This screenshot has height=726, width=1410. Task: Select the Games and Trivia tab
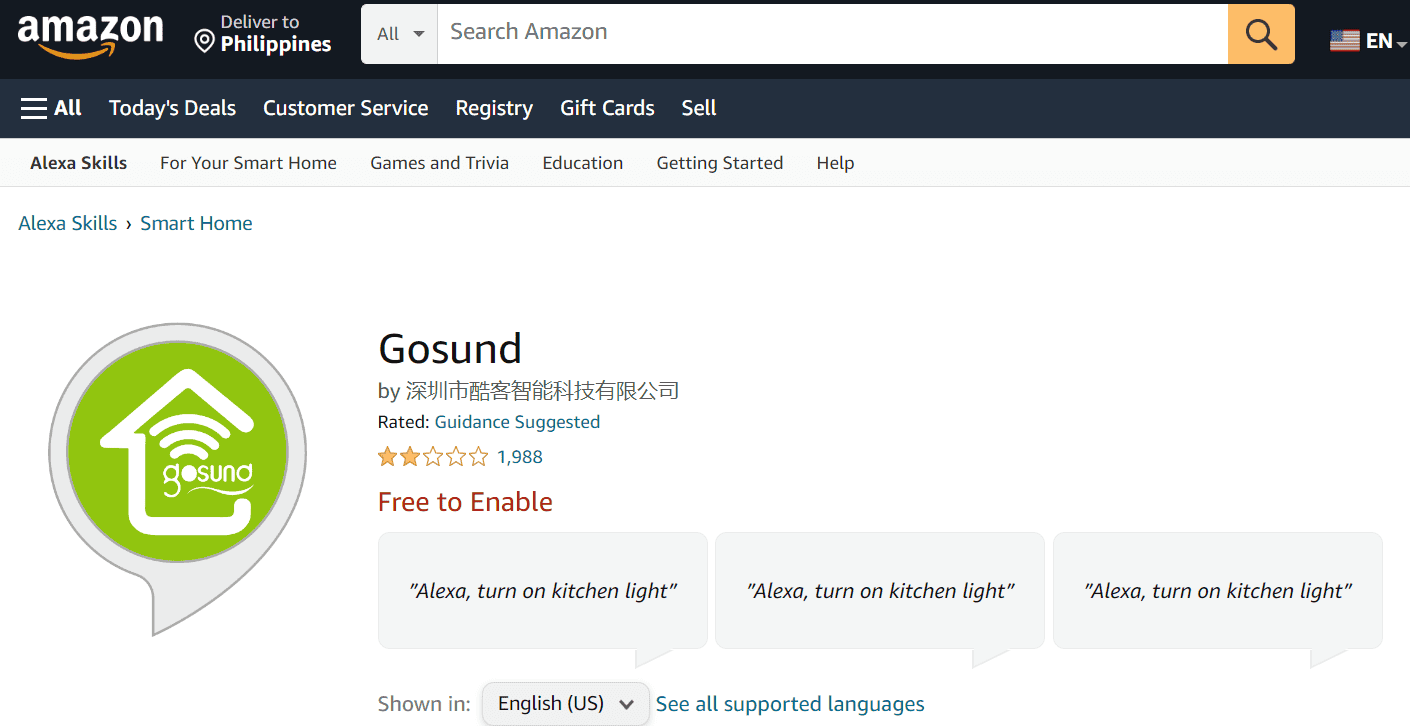[x=439, y=163]
